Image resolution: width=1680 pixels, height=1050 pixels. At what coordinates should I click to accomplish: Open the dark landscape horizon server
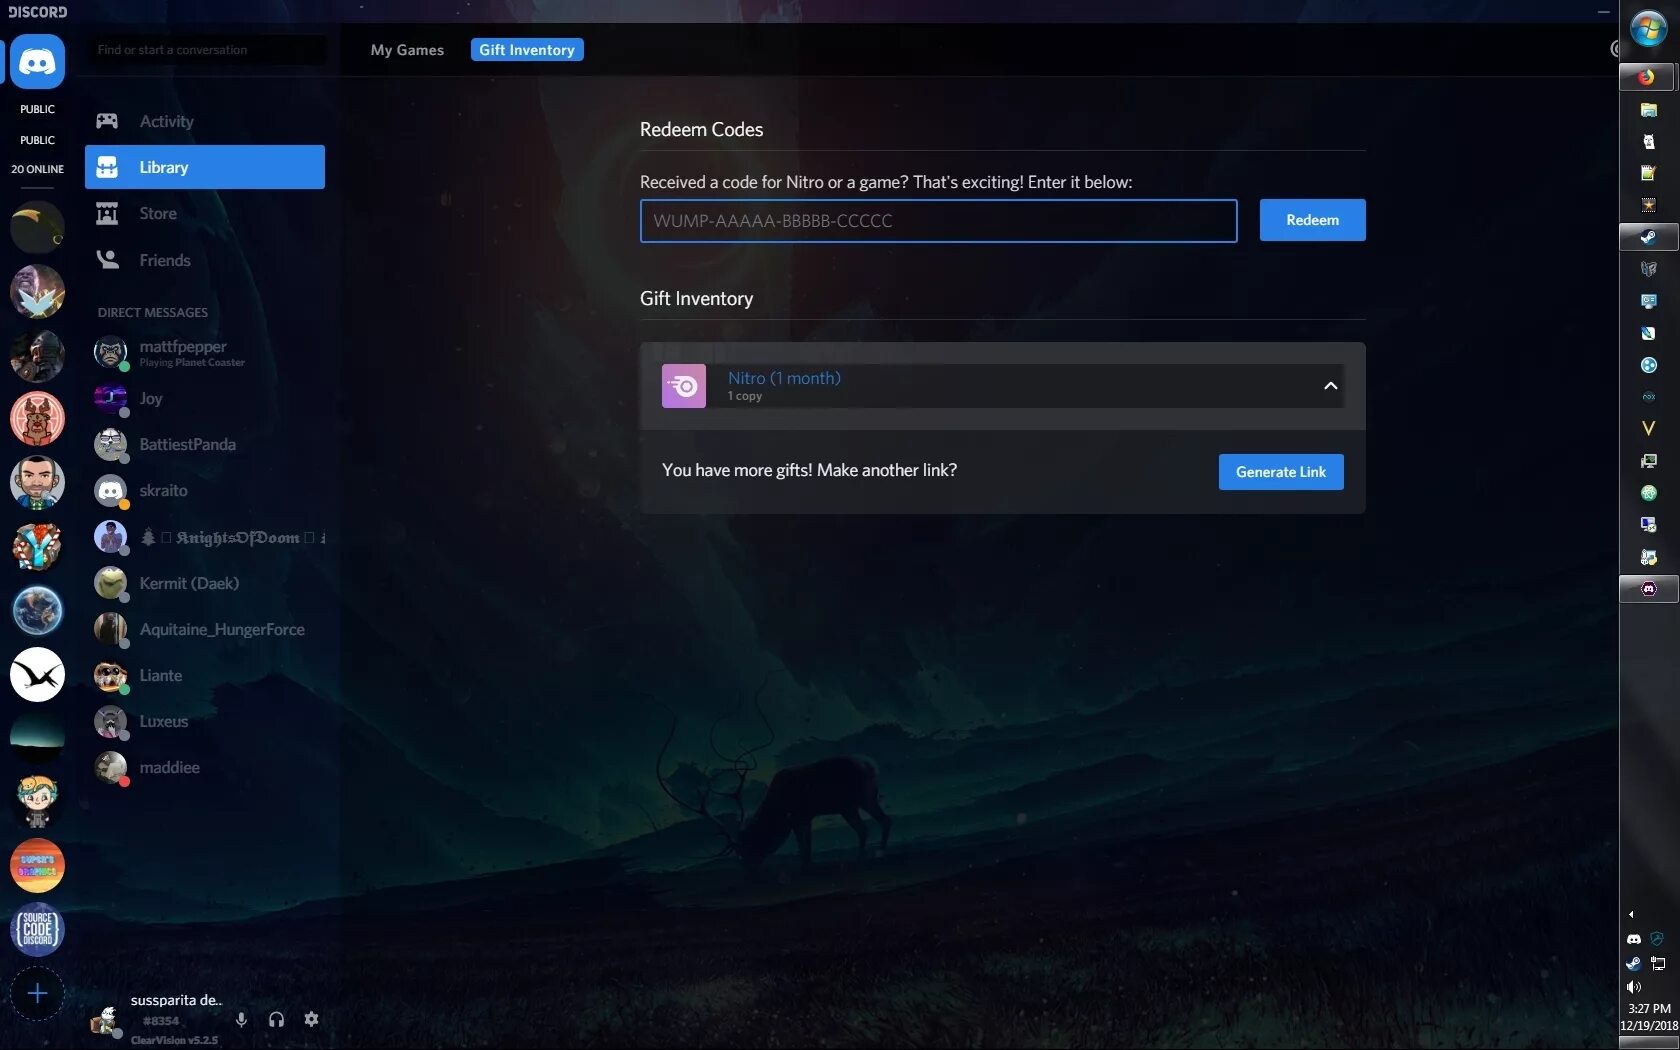coord(37,738)
